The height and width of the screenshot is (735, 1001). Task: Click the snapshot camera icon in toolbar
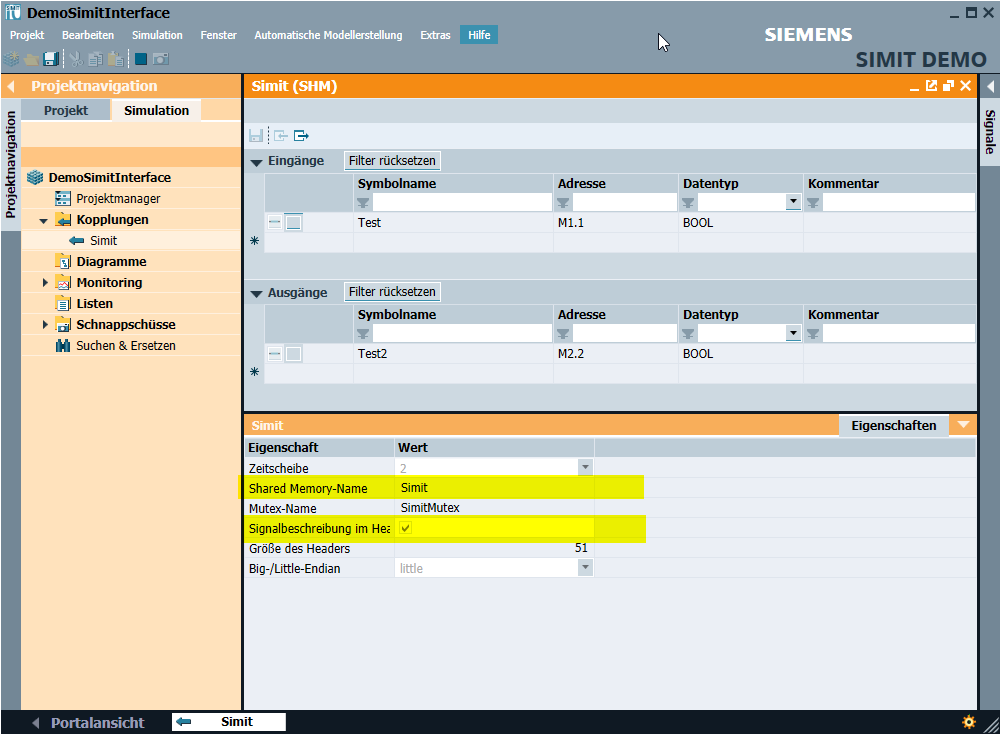(160, 59)
